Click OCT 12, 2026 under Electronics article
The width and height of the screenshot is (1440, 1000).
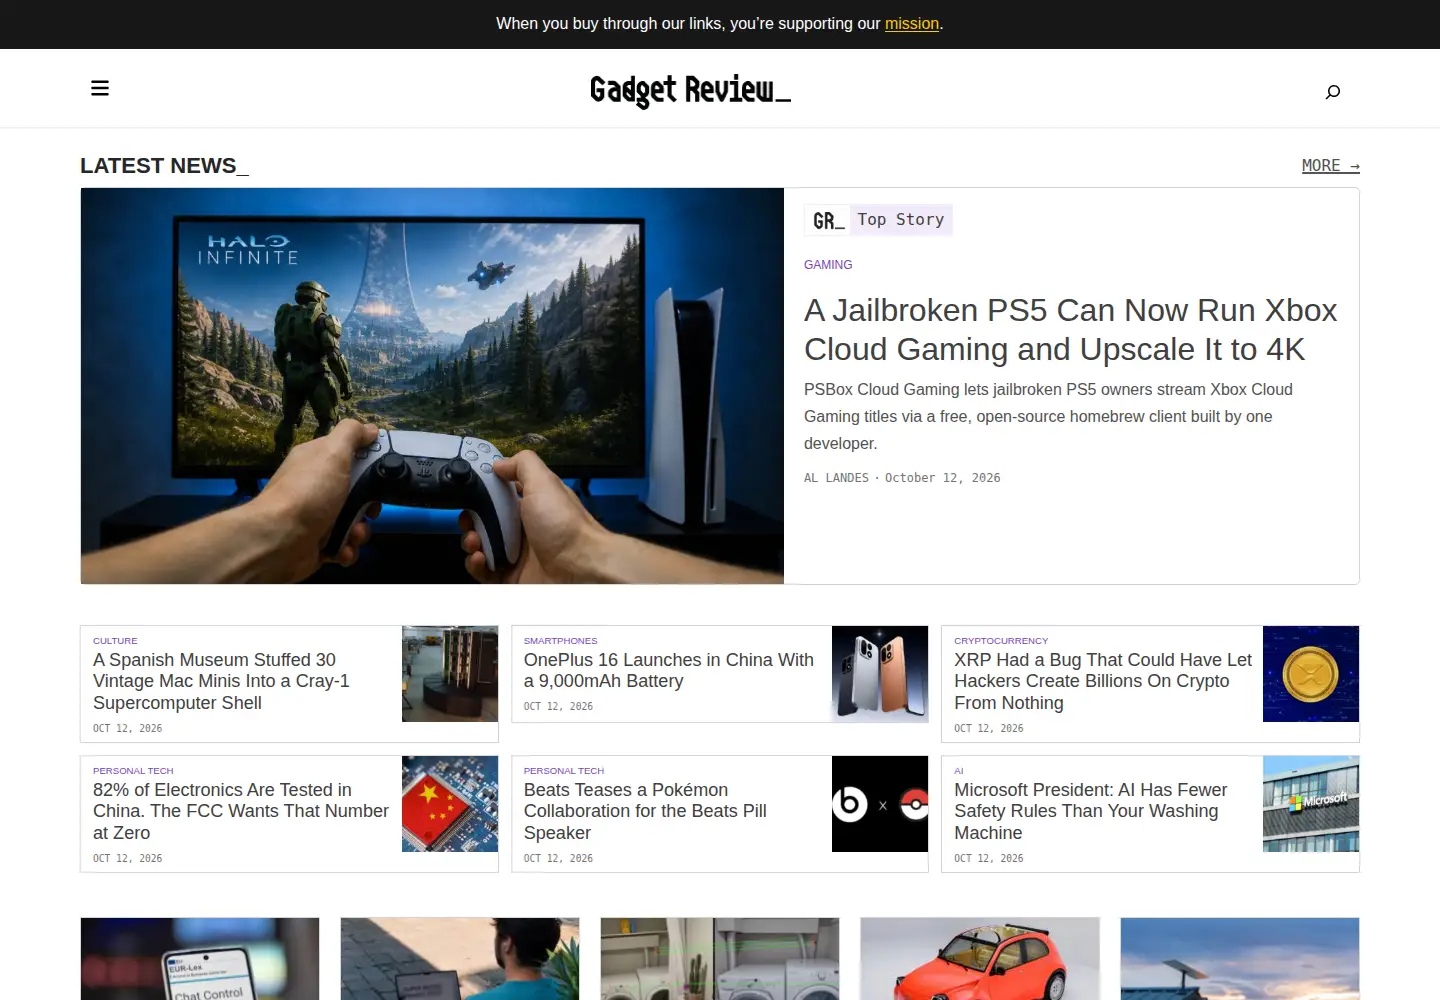127,858
